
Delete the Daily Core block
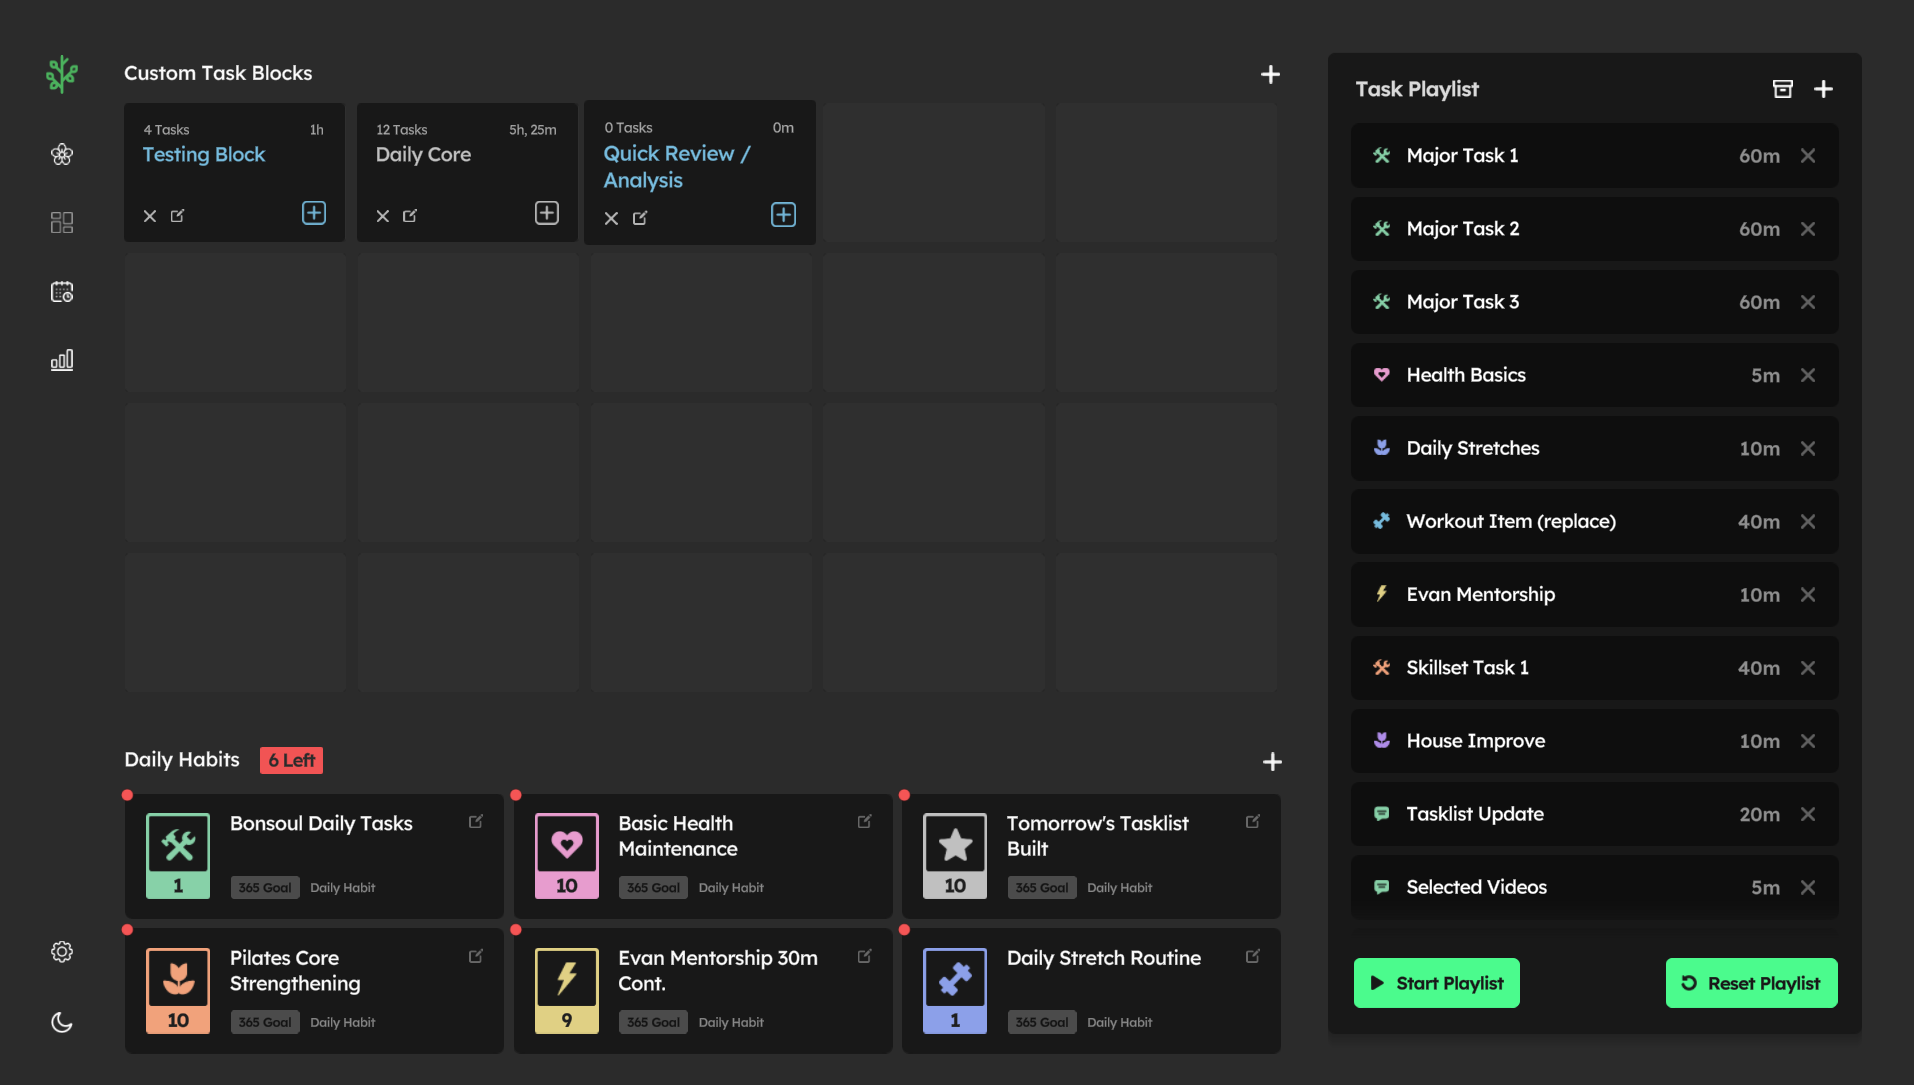[383, 216]
